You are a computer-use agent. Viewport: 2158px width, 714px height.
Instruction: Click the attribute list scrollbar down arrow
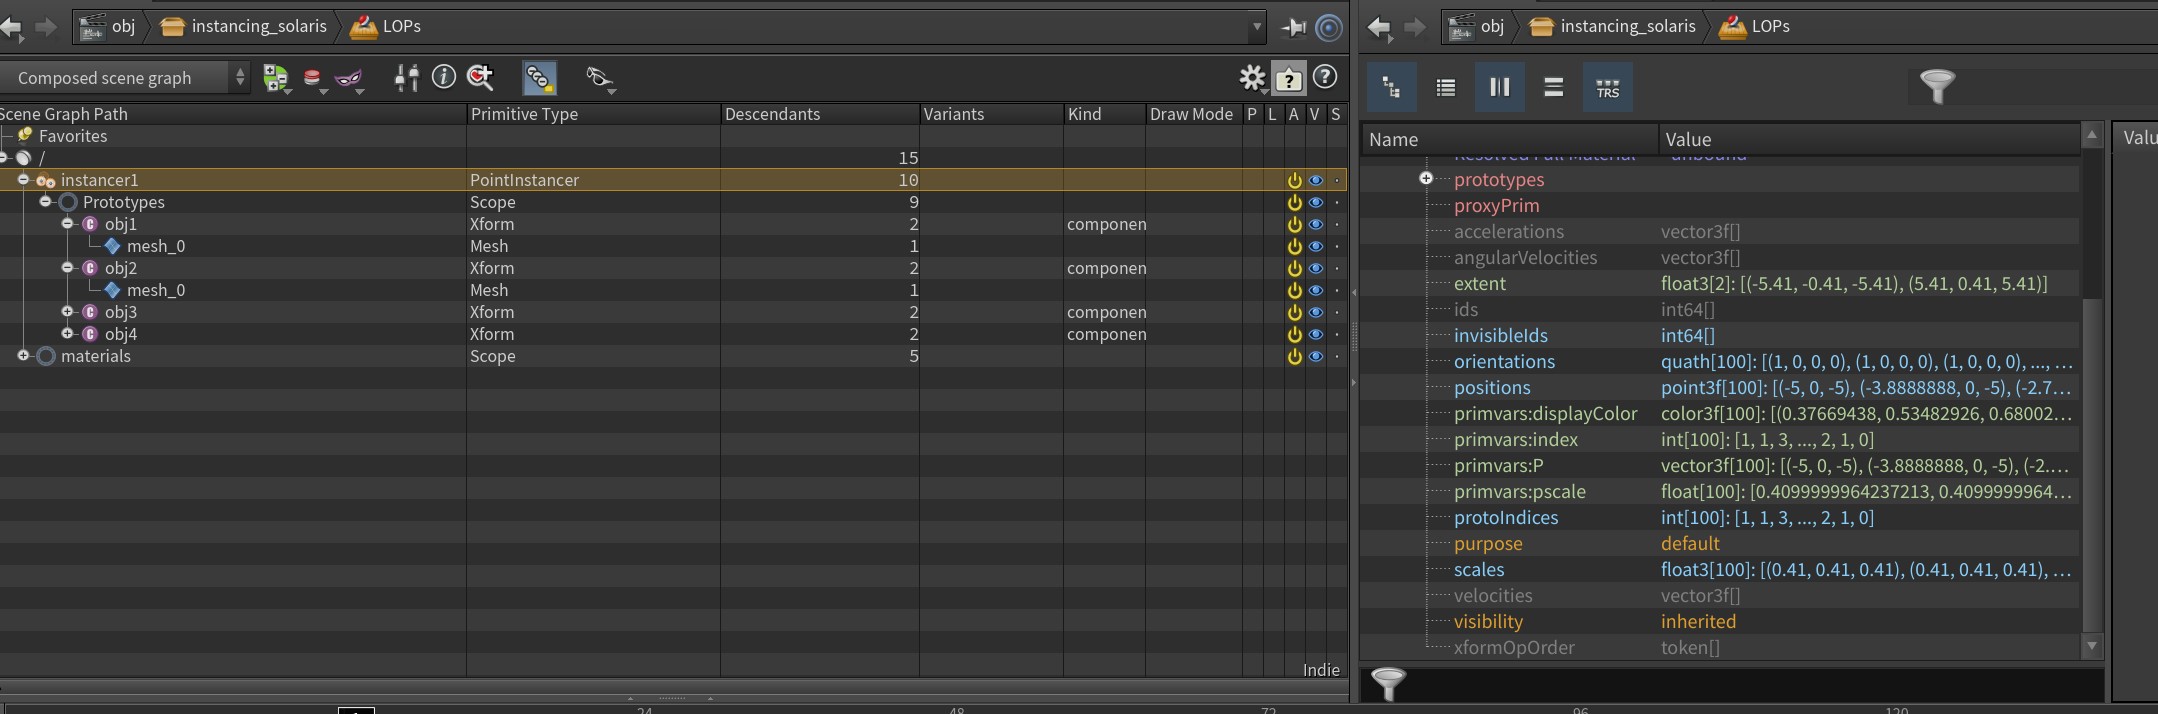[x=2091, y=646]
